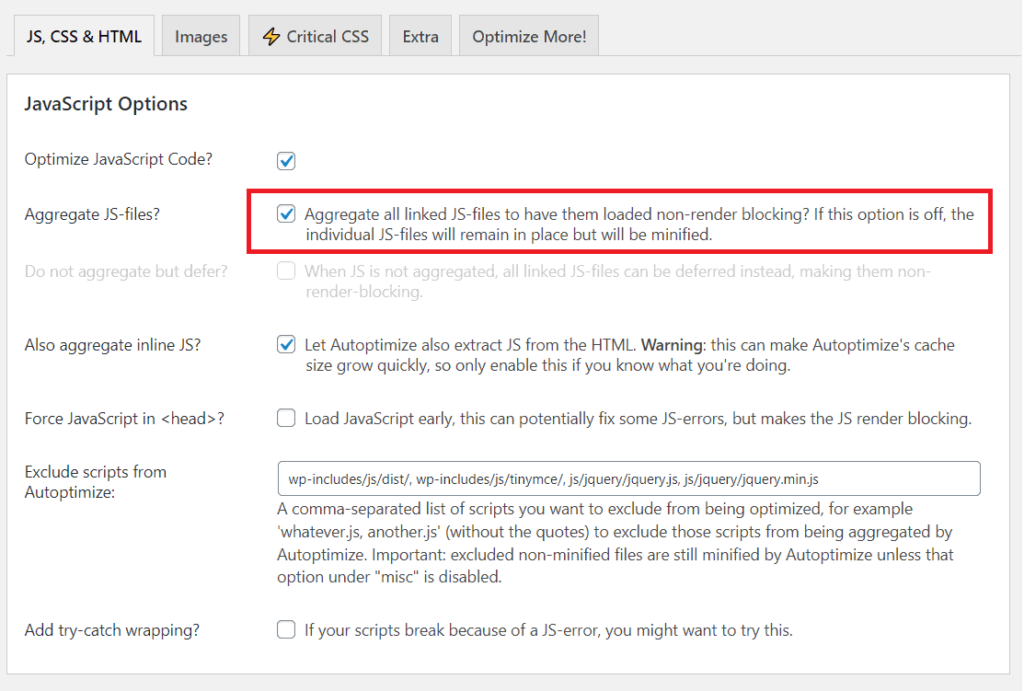
Task: Click the JavaScript Options heading
Action: [106, 104]
